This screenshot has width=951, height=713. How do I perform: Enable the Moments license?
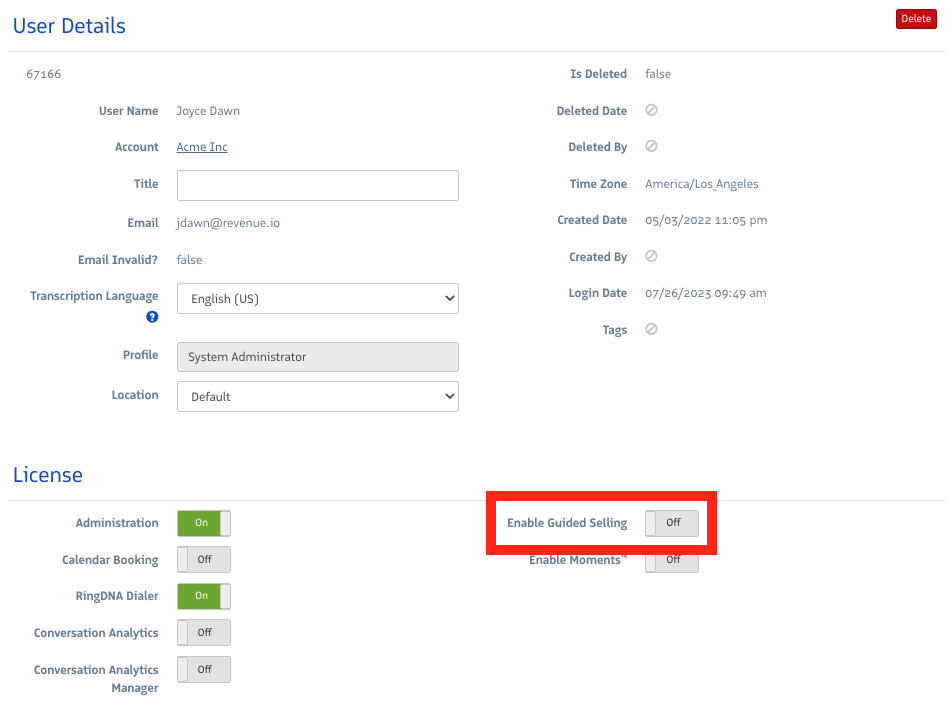pos(671,560)
